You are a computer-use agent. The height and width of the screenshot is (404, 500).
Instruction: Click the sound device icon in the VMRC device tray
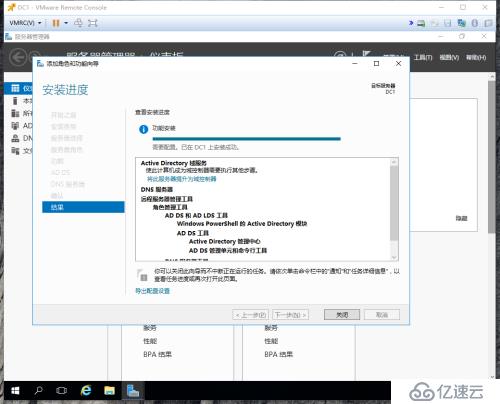pyautogui.click(x=475, y=23)
